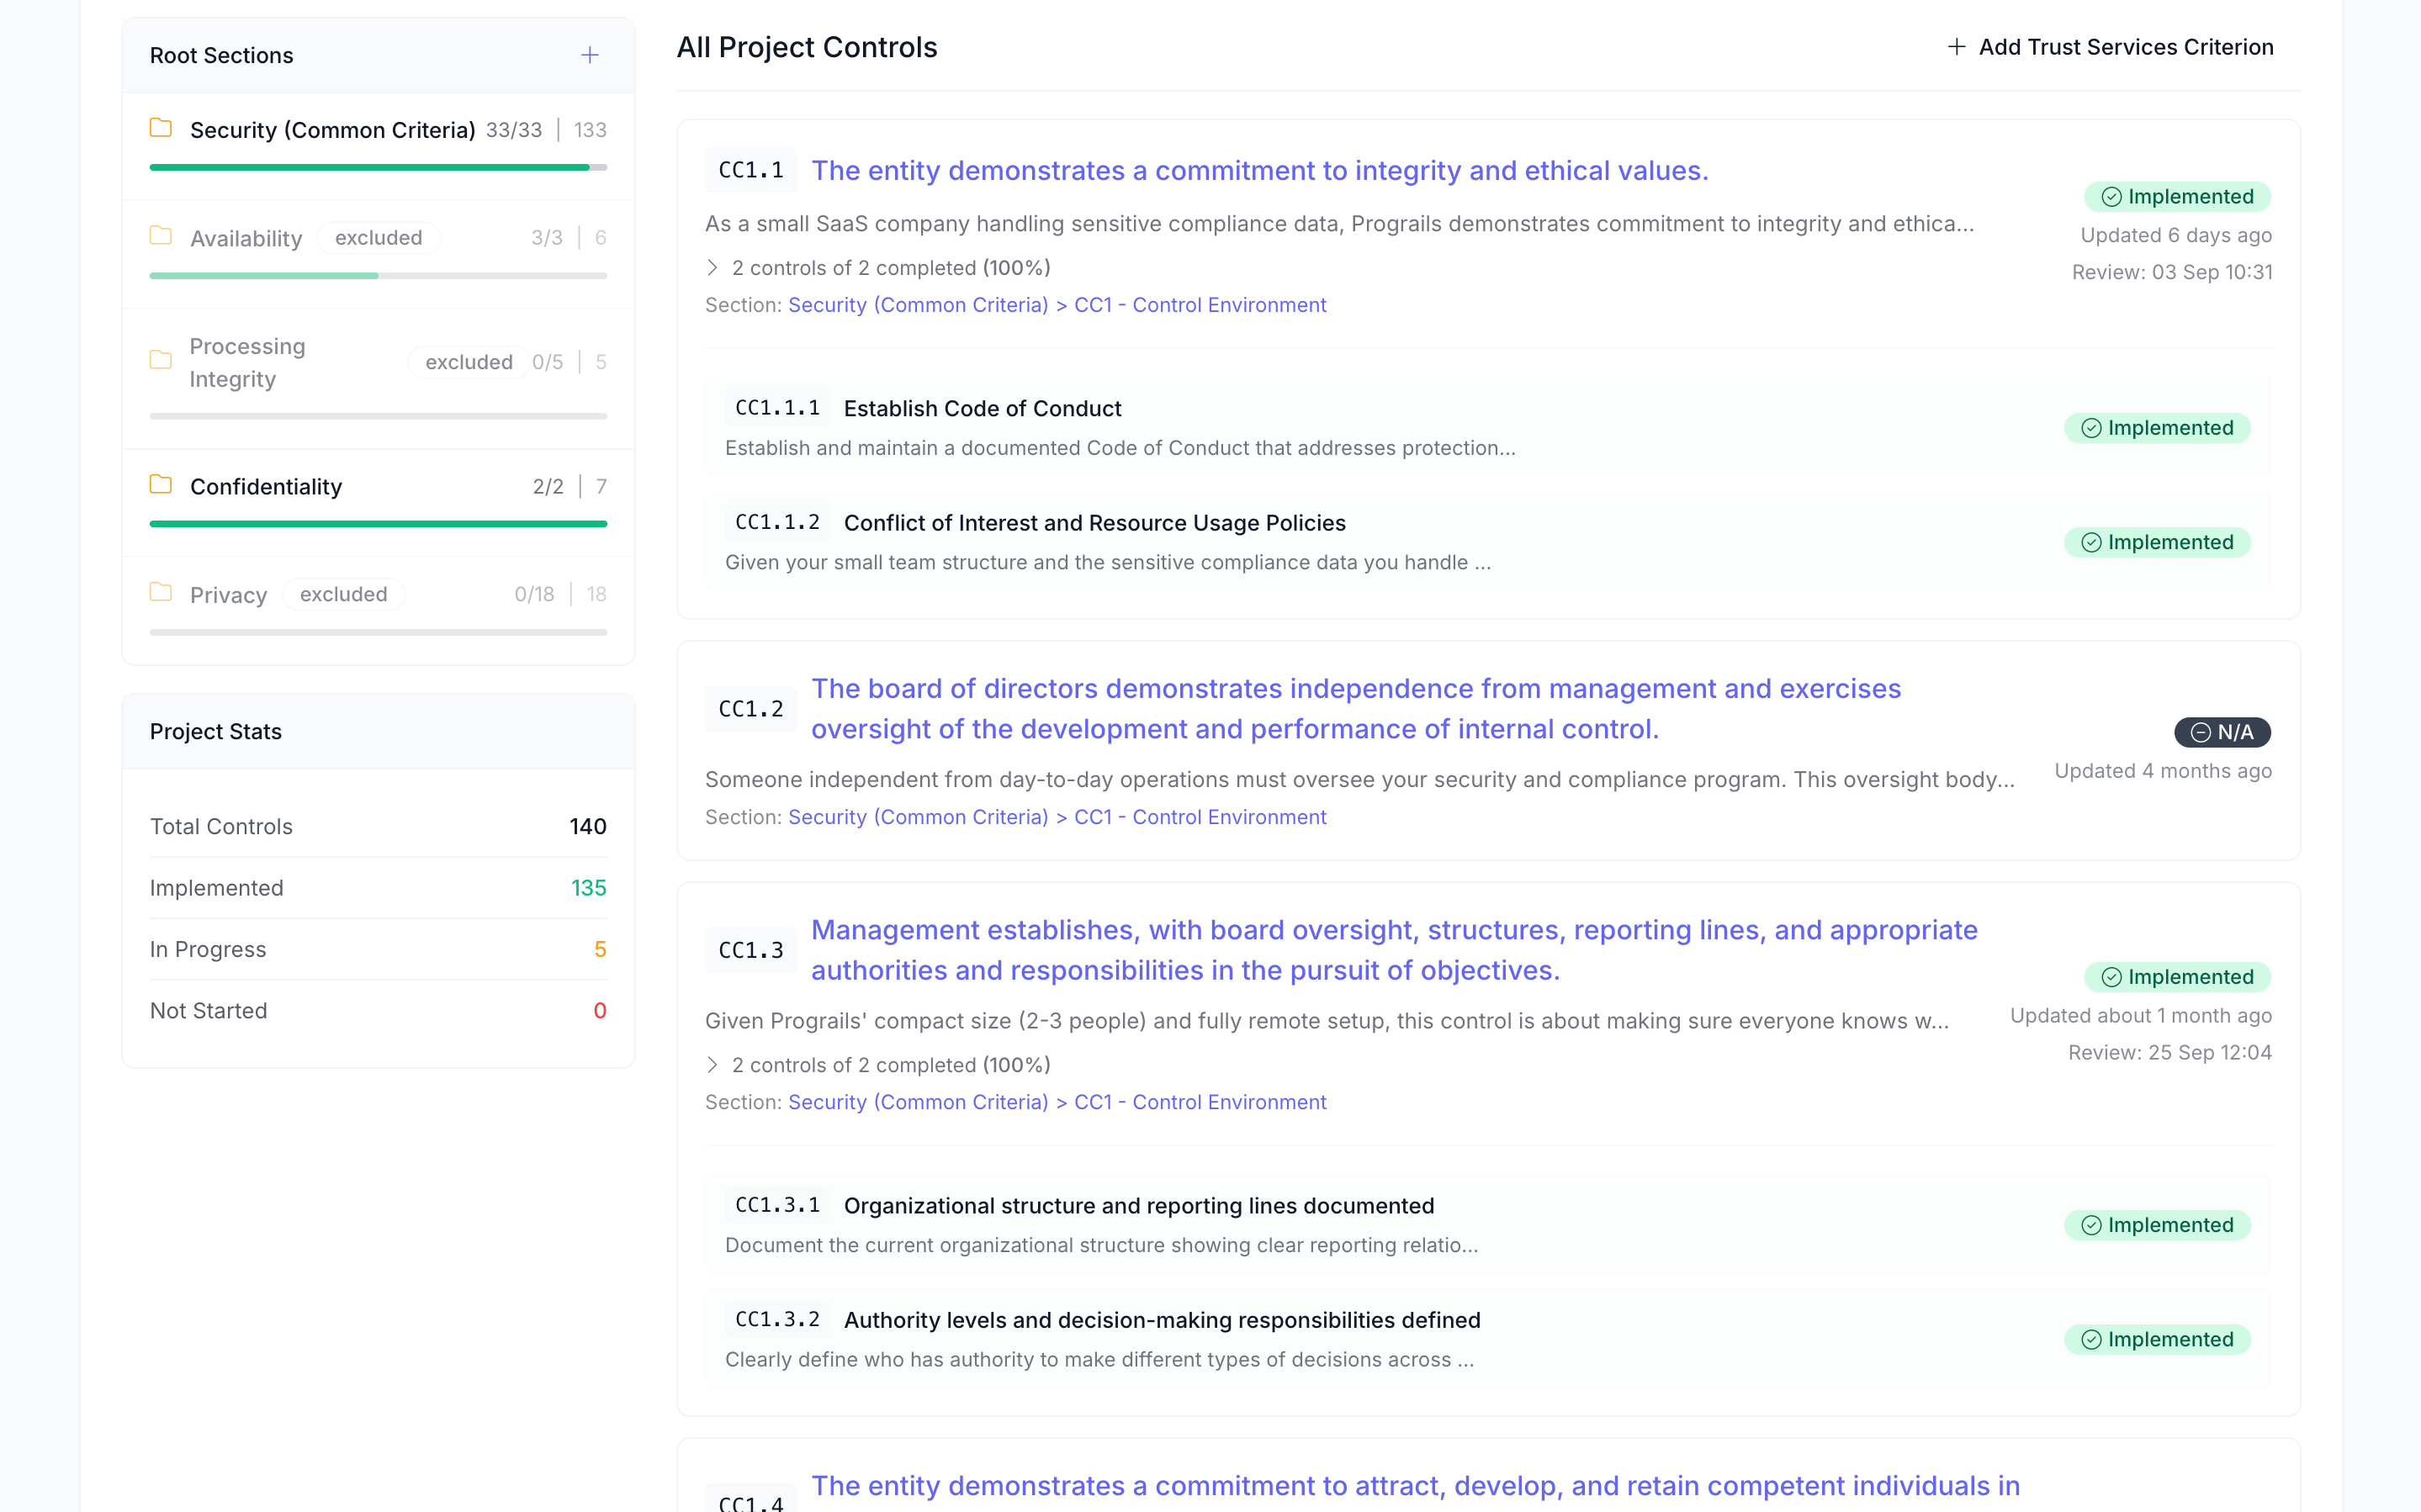Click the Availability folder icon
This screenshot has height=1512, width=2421.
click(x=161, y=236)
